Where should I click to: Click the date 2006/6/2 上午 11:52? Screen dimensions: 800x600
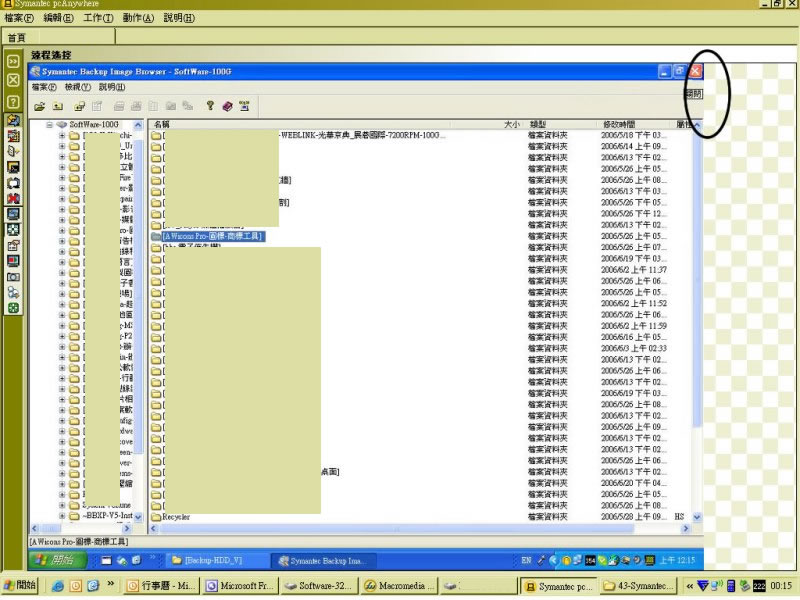coord(634,304)
